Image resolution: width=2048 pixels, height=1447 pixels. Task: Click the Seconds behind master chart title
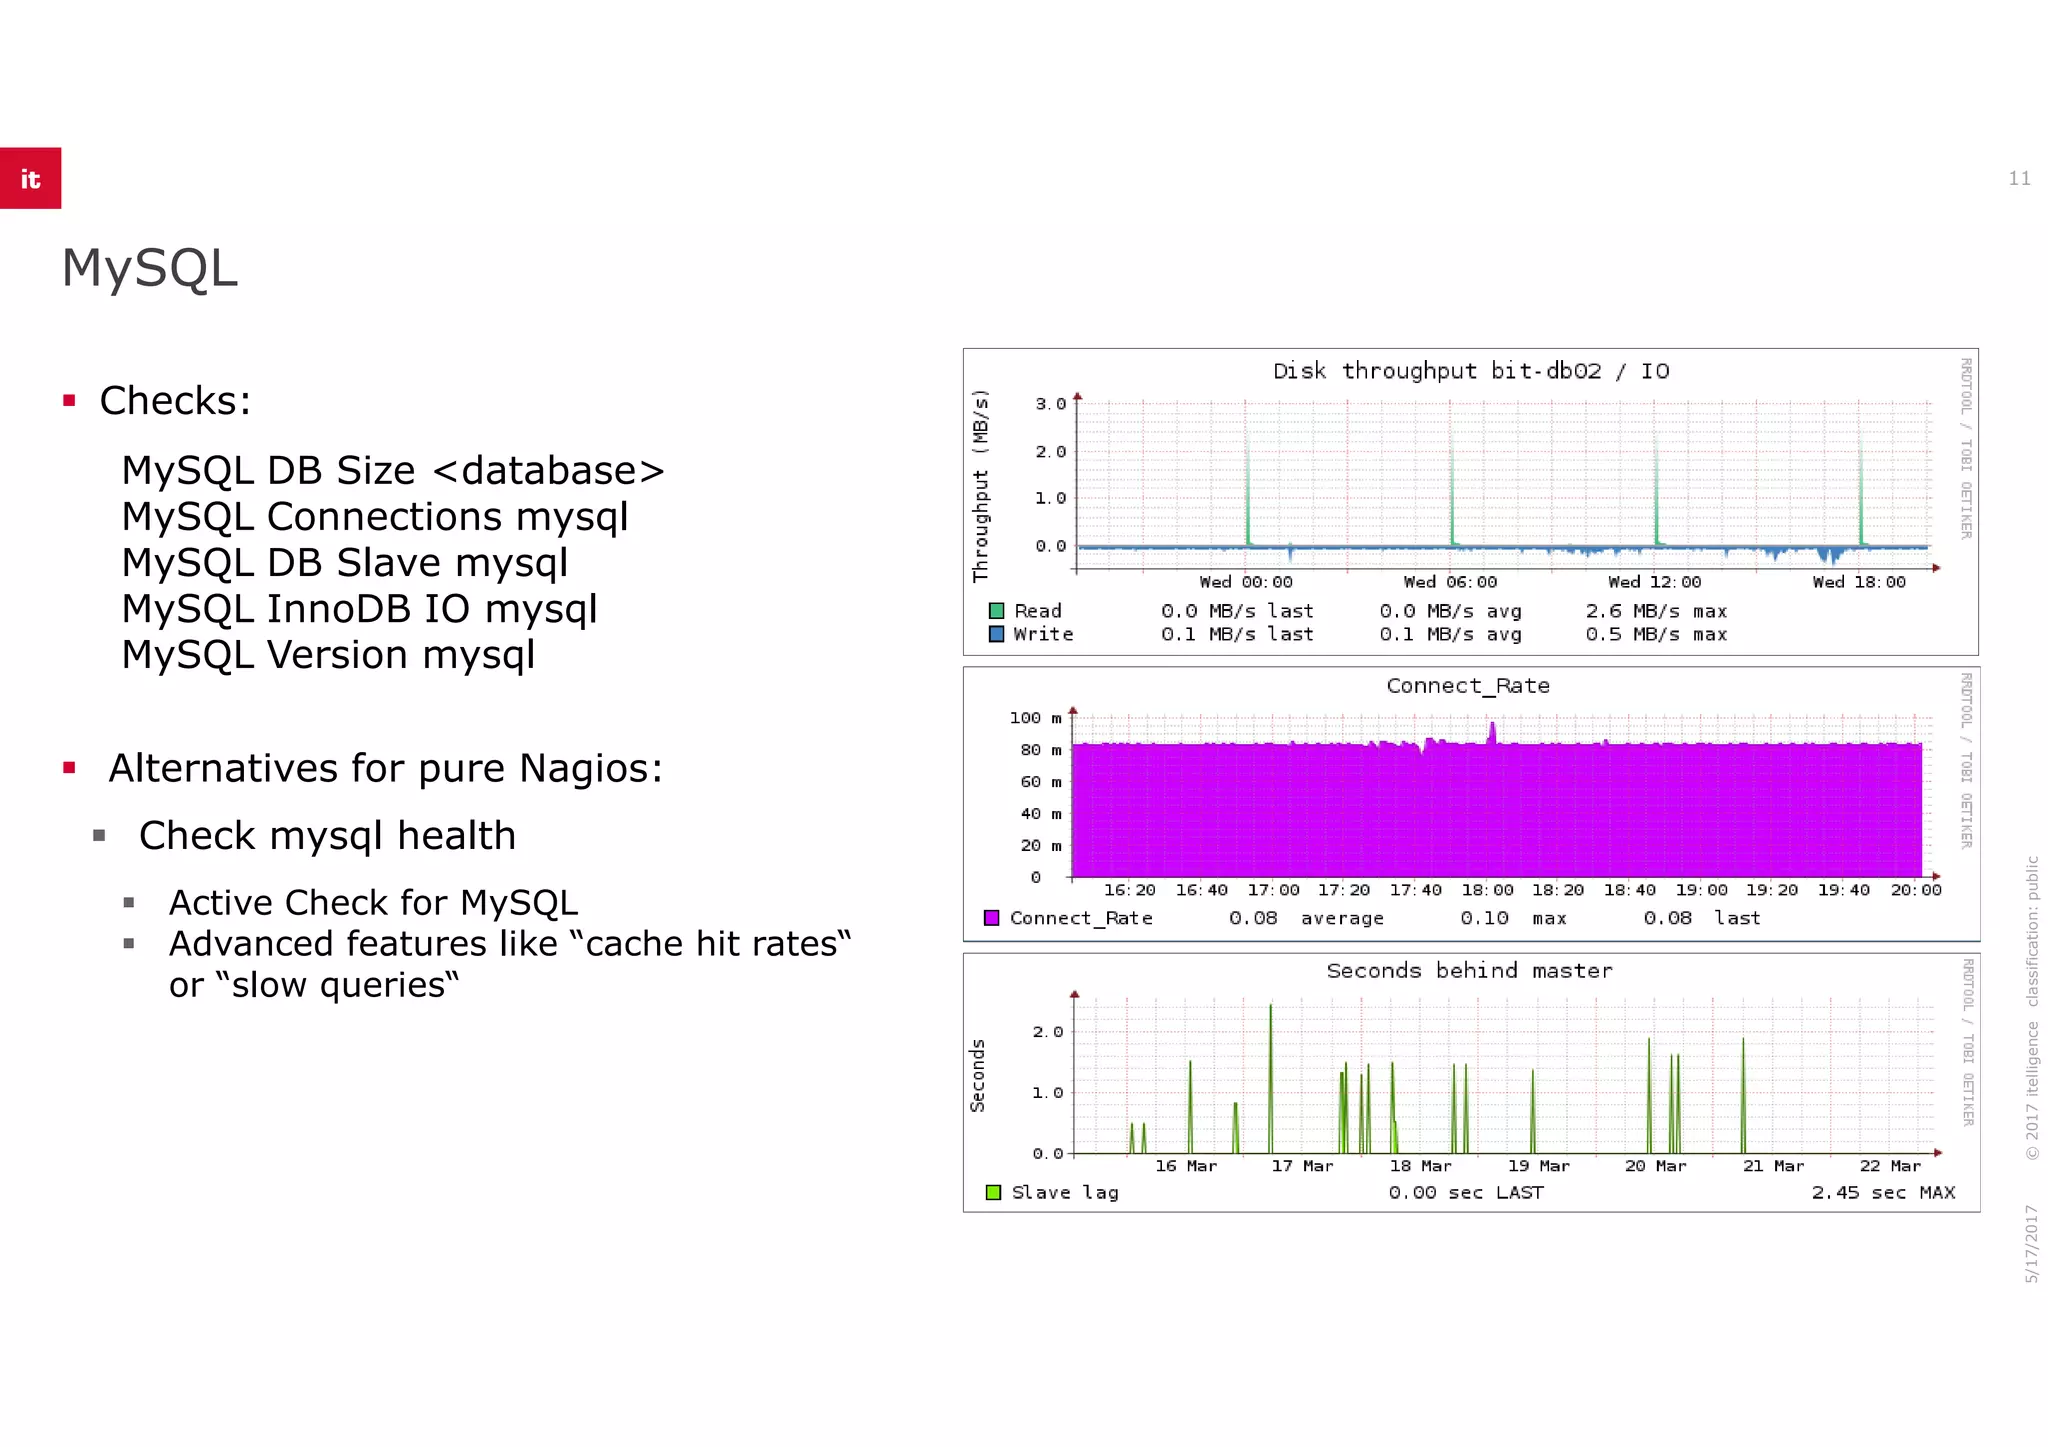pos(1469,971)
